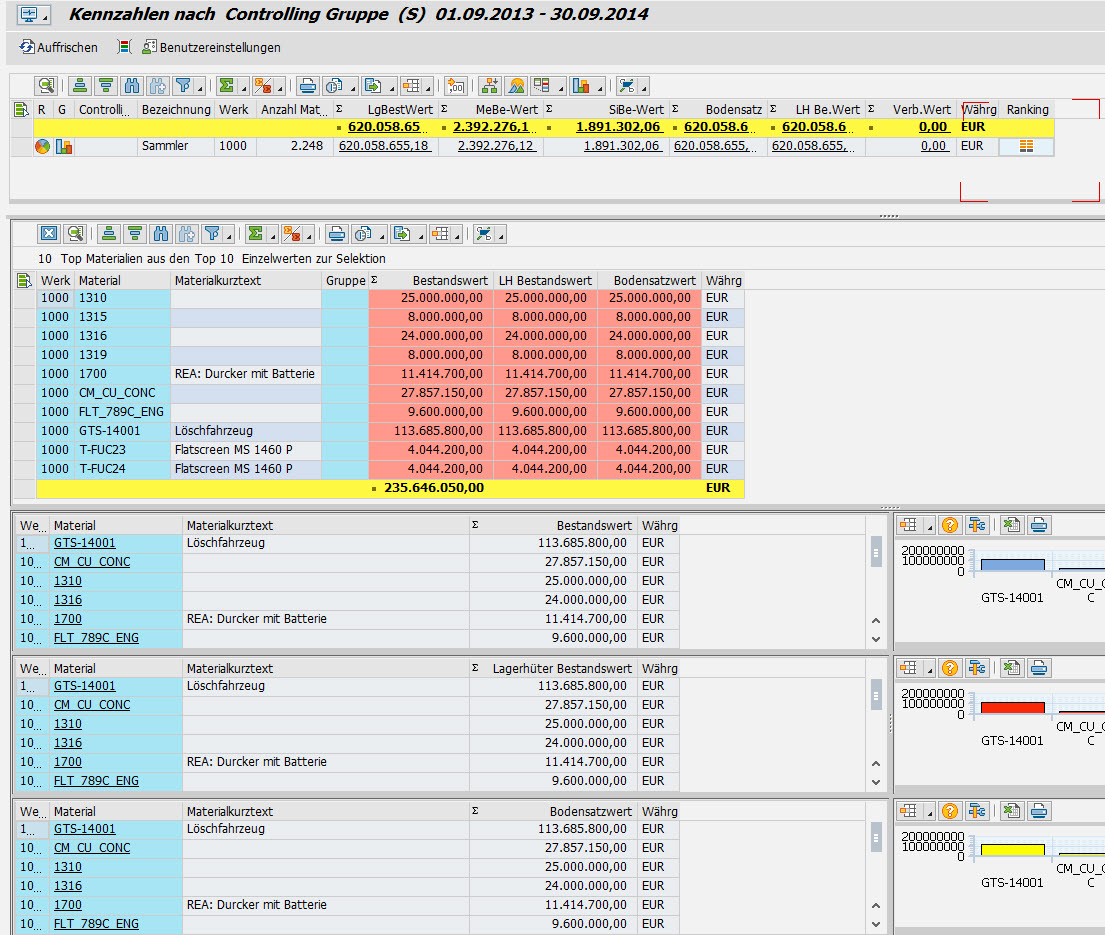Expand the sum total dropdown in middle toolbar
The image size is (1105, 935).
tap(273, 235)
